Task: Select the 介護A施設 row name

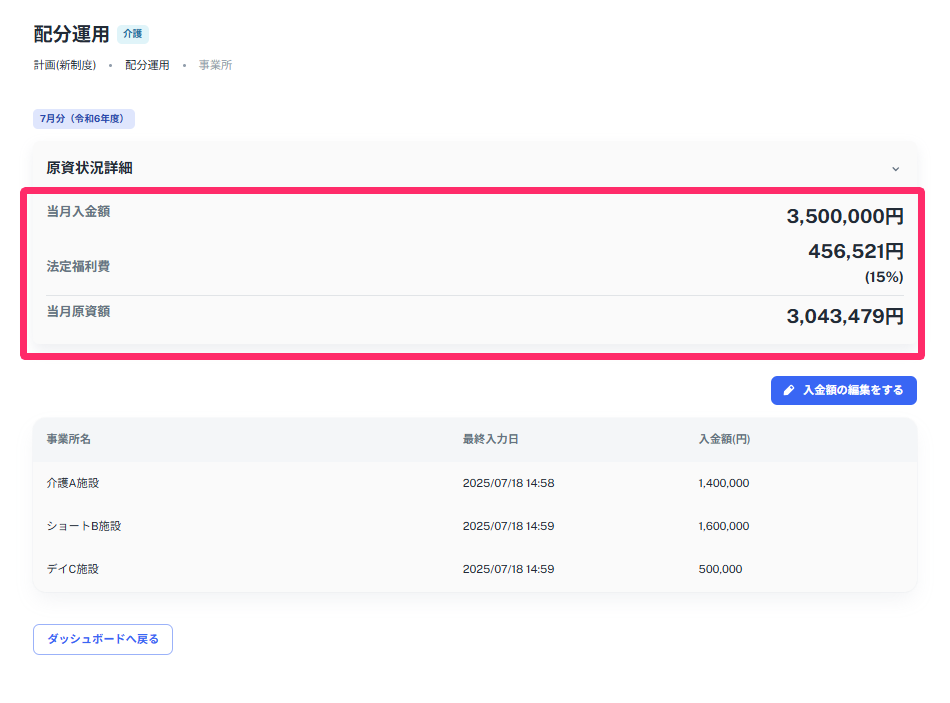Action: click(73, 483)
